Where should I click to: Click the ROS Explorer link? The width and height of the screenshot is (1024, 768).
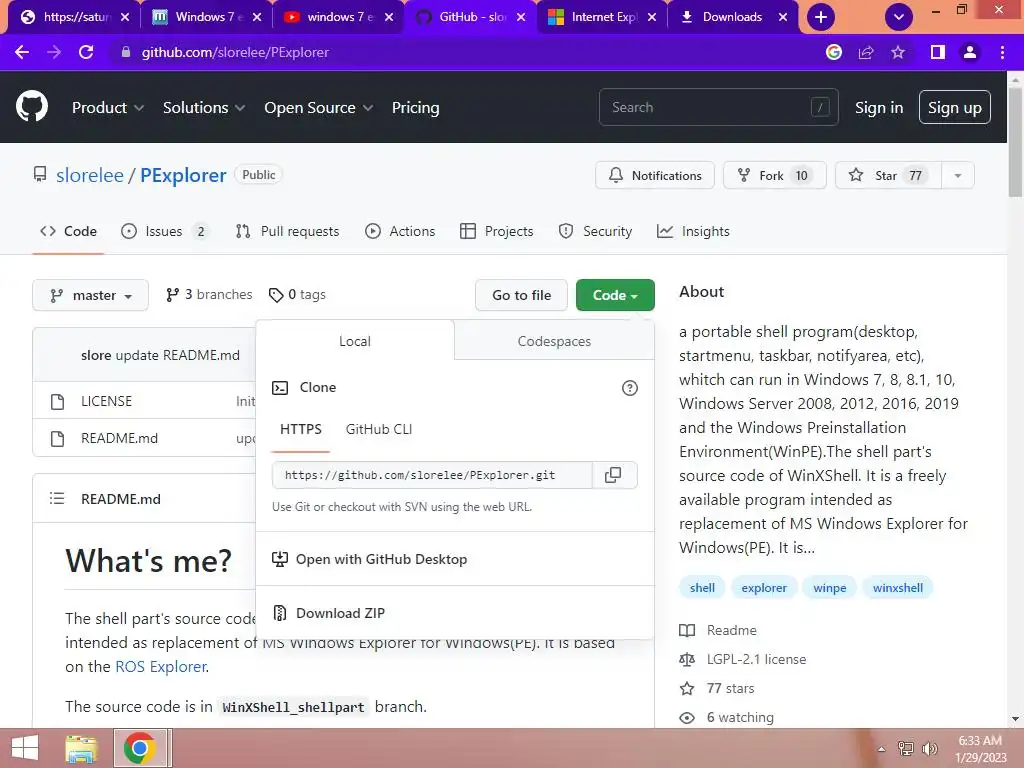(161, 666)
